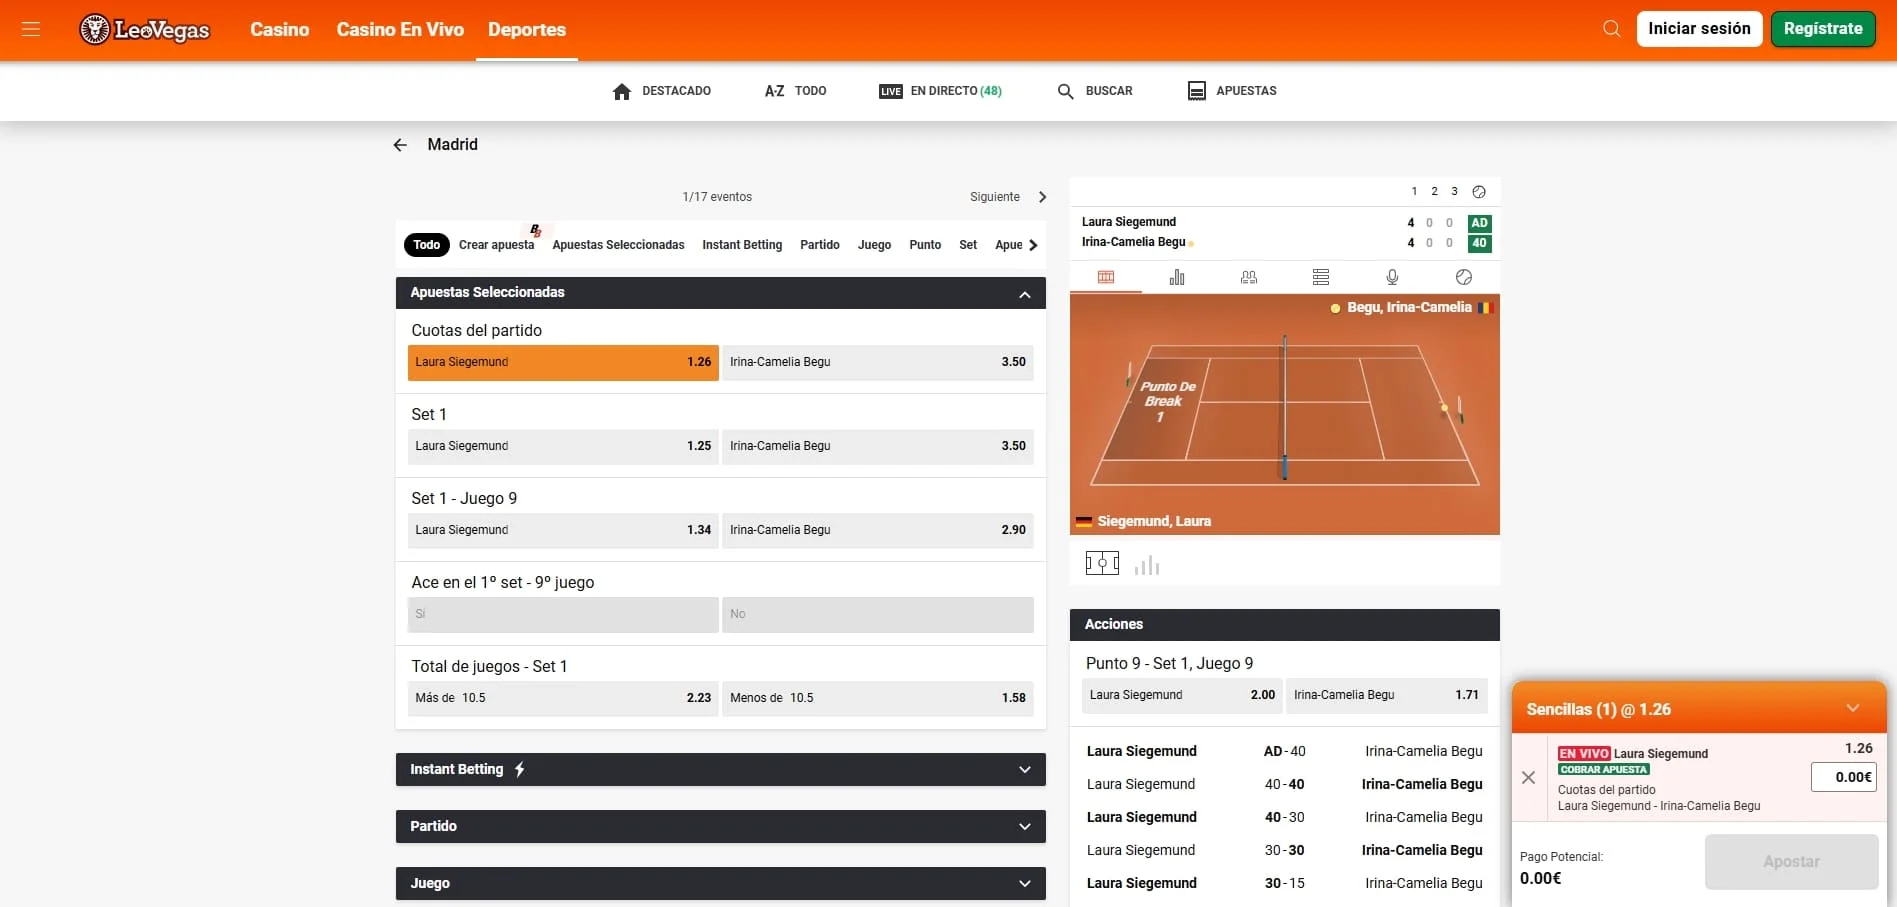Expand Instant Betting section
1897x907 pixels.
(x=721, y=770)
